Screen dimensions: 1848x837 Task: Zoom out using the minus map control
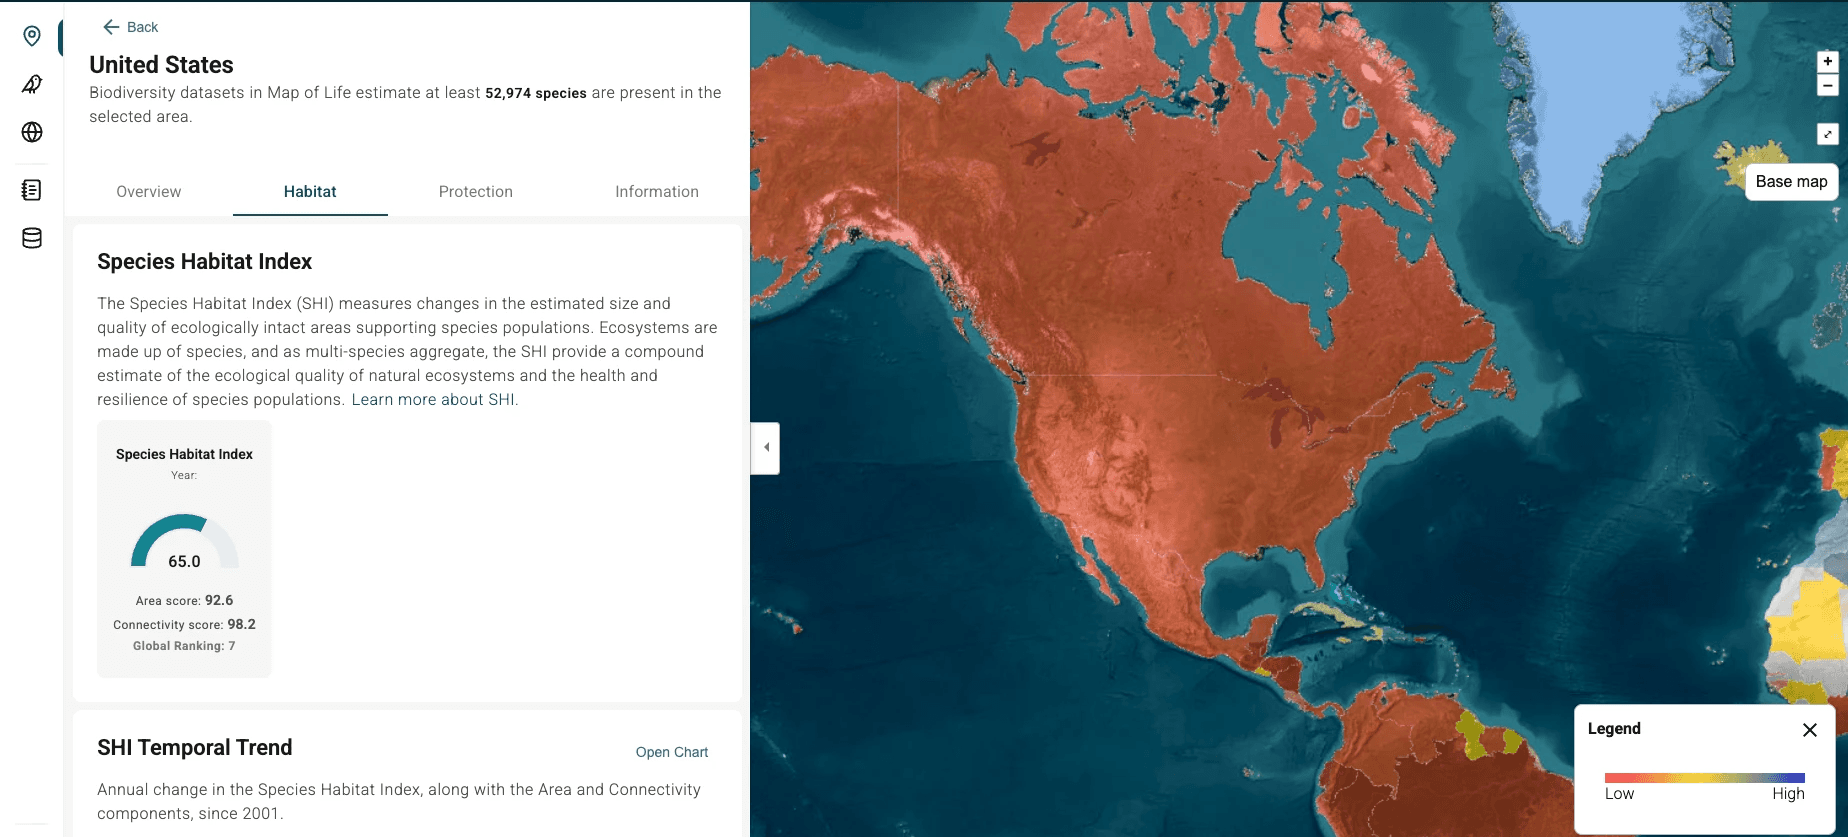pyautogui.click(x=1828, y=86)
